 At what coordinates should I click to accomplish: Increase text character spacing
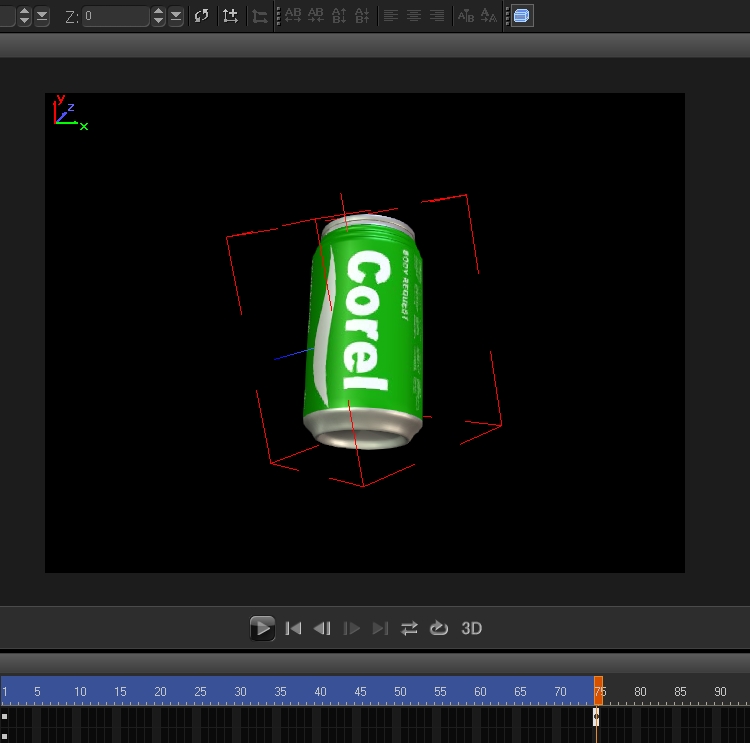(293, 16)
